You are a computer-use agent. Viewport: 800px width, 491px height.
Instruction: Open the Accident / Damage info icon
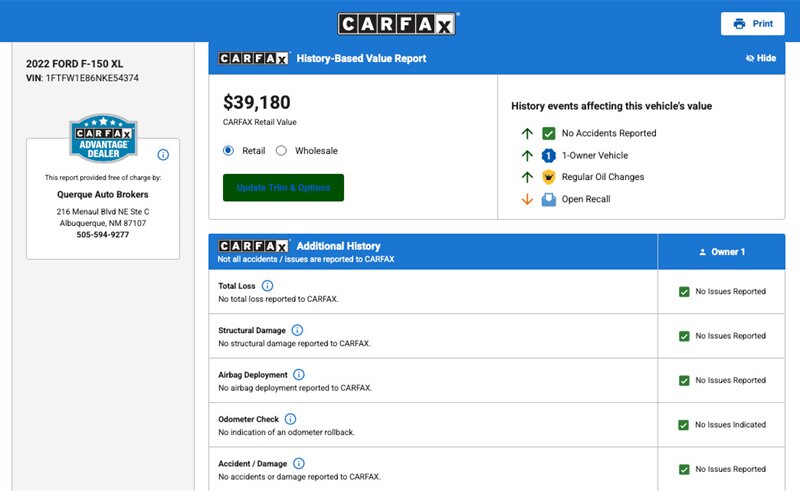(x=299, y=464)
